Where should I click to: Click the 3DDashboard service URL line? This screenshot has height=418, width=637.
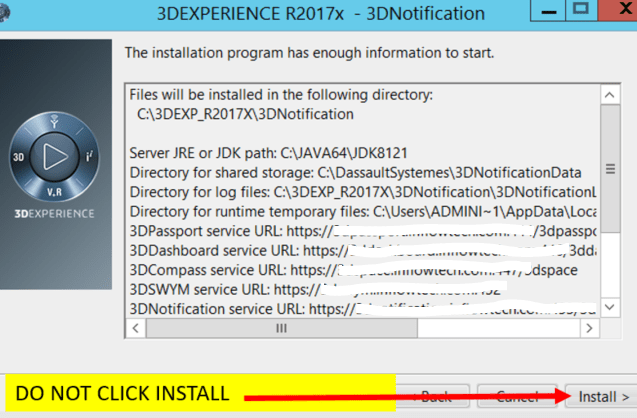tap(363, 251)
